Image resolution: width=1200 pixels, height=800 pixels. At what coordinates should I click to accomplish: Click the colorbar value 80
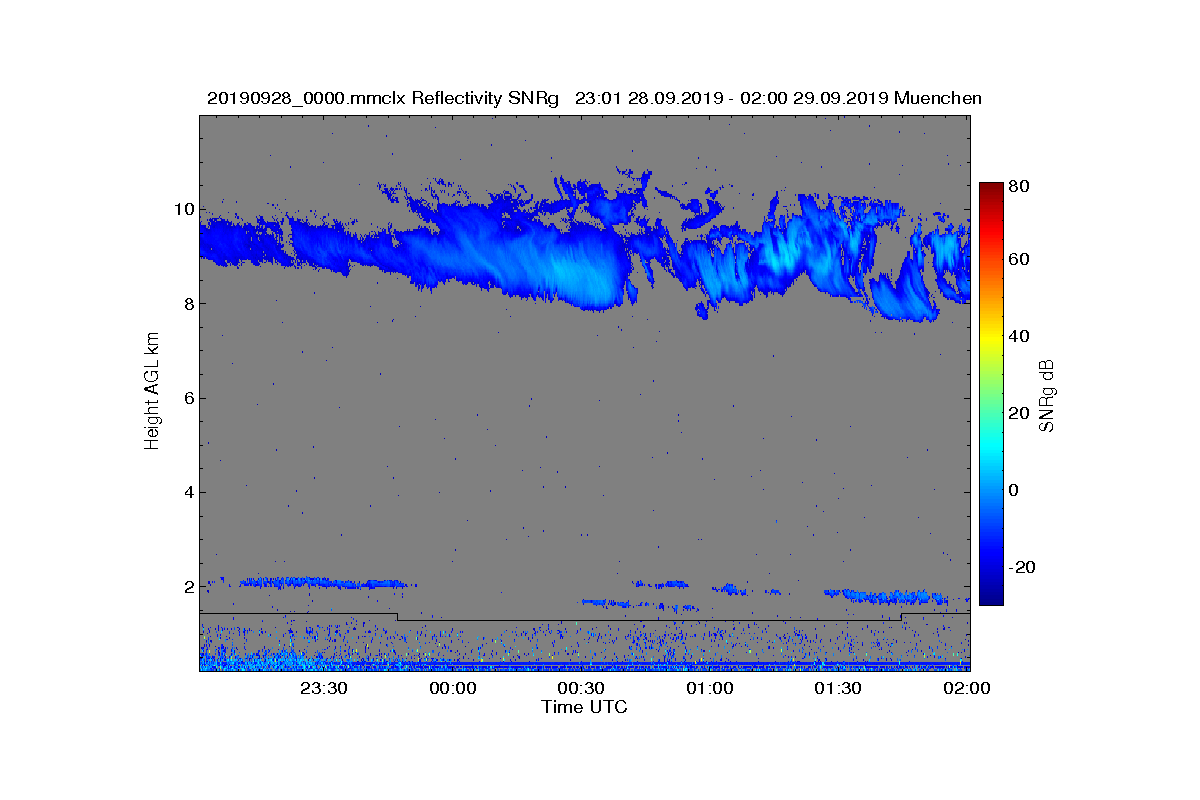pos(1020,186)
